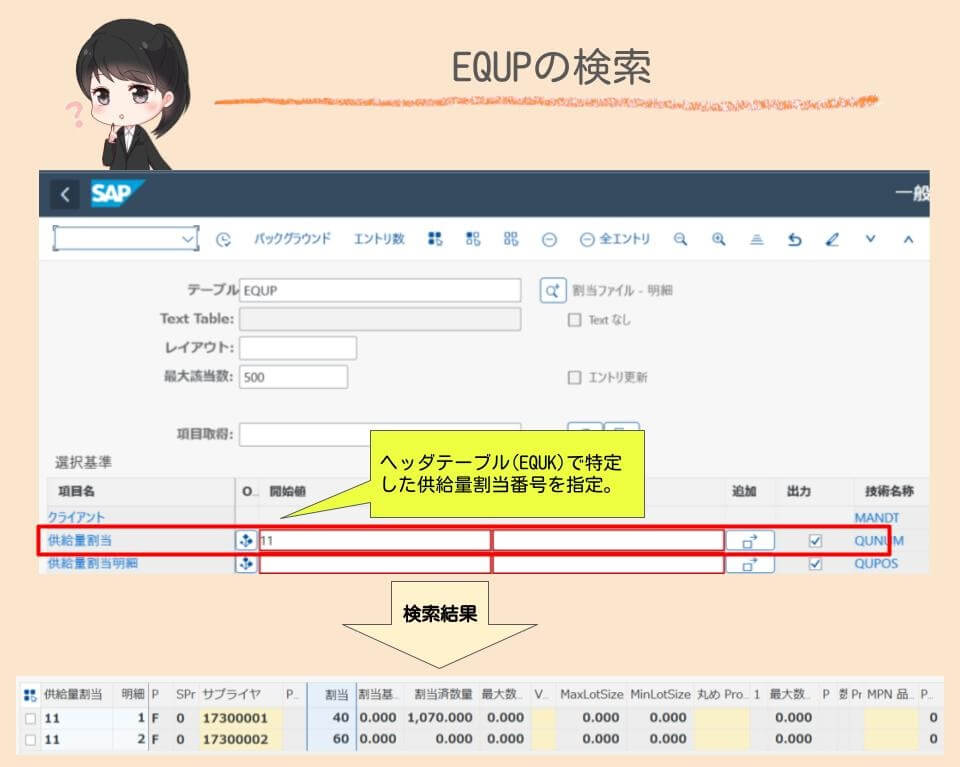Click the undo arrow icon in the toolbar
Viewport: 960px width, 767px height.
tap(794, 239)
